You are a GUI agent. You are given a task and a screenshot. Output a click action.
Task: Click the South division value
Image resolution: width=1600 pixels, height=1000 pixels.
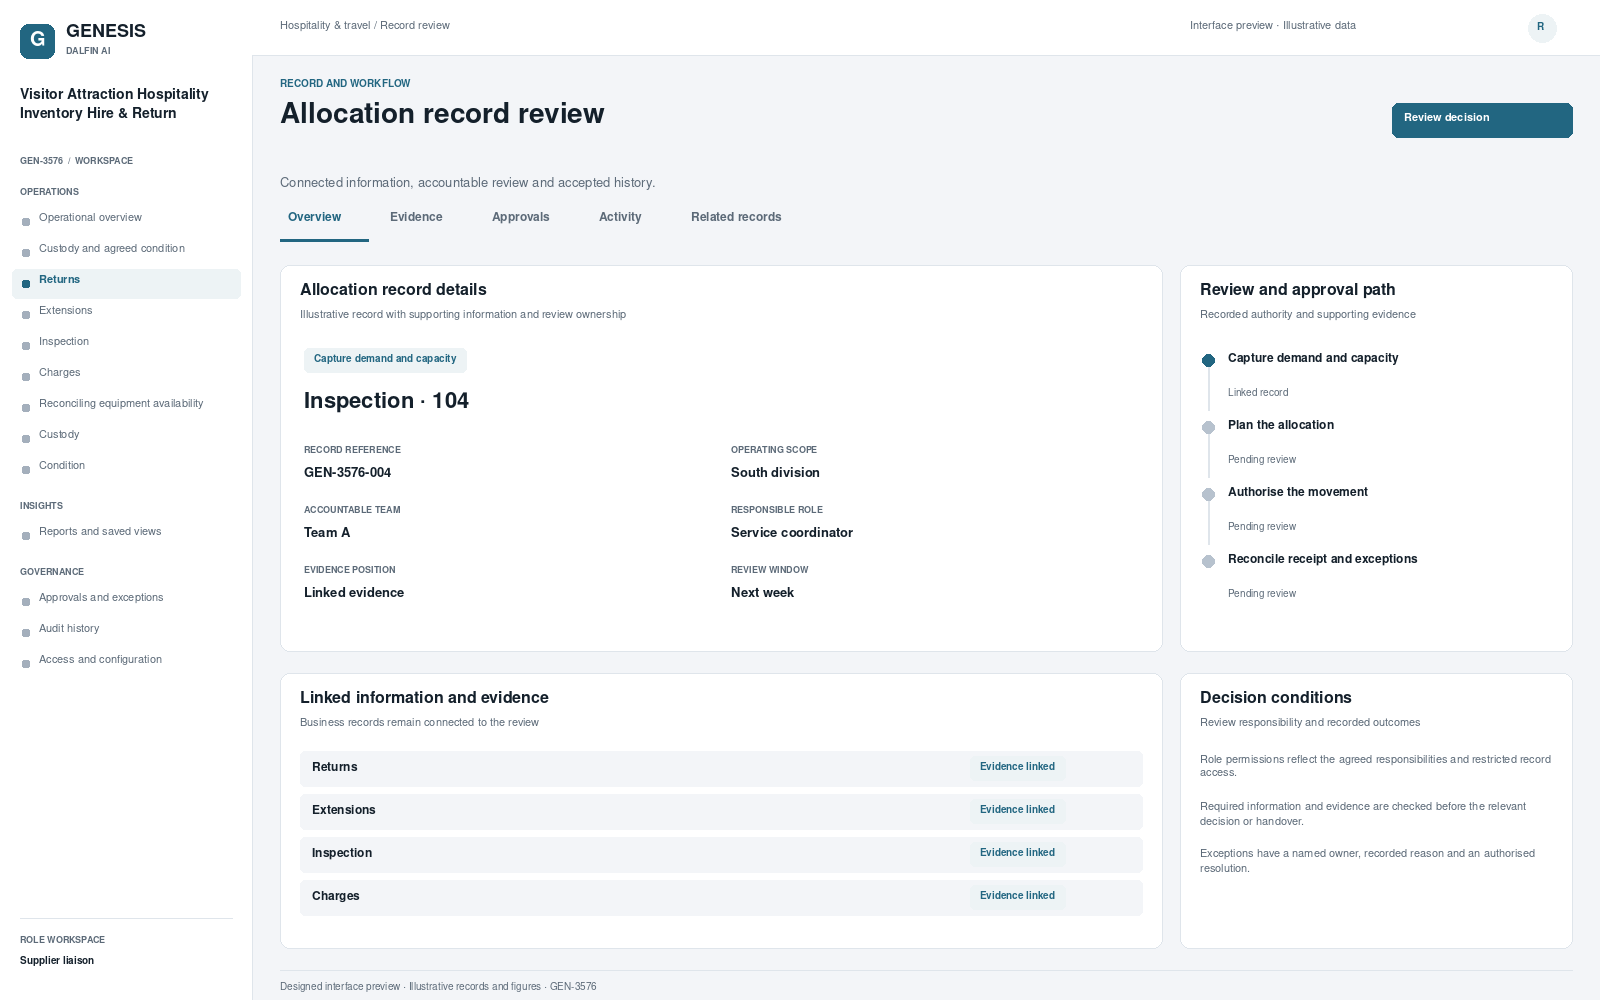[x=775, y=473]
